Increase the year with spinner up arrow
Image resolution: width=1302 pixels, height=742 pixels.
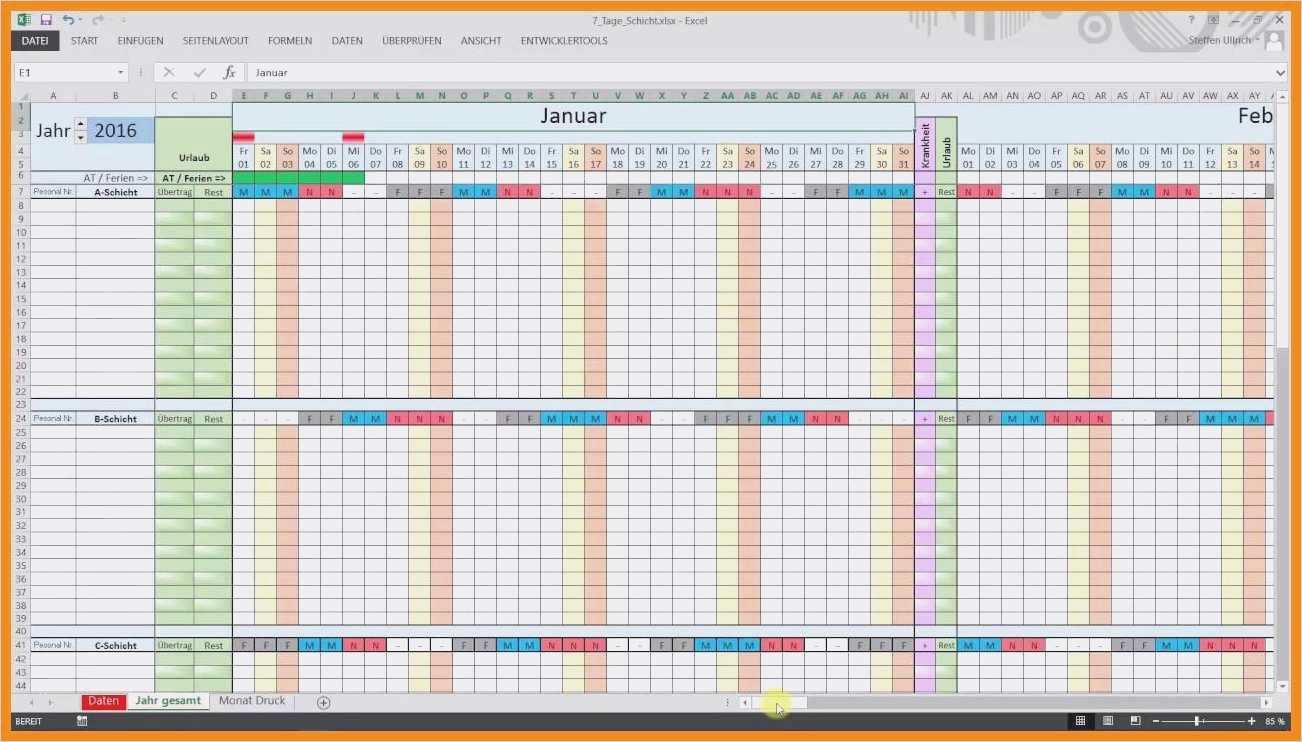[x=81, y=124]
